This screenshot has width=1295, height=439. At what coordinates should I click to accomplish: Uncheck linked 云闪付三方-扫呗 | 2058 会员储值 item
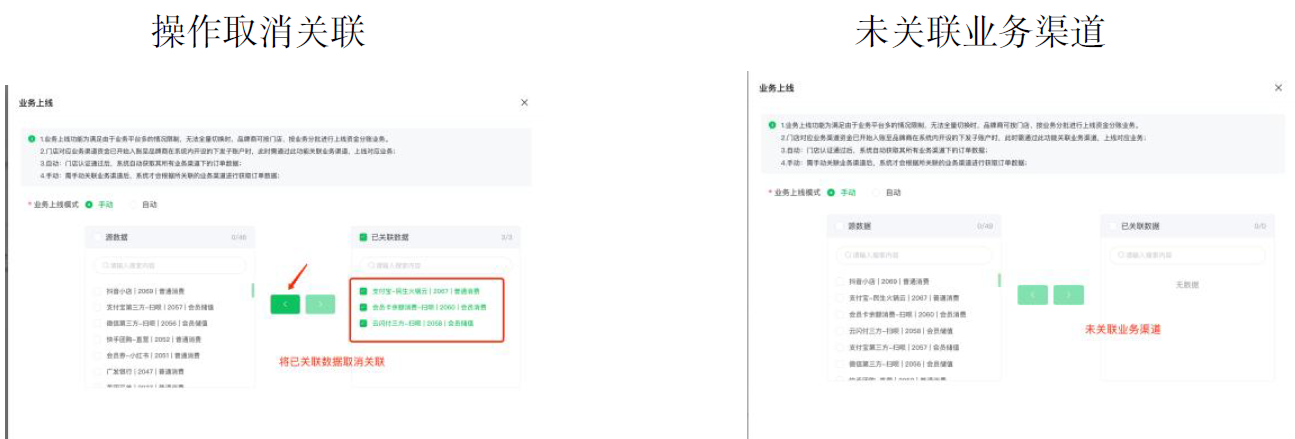[x=363, y=323]
